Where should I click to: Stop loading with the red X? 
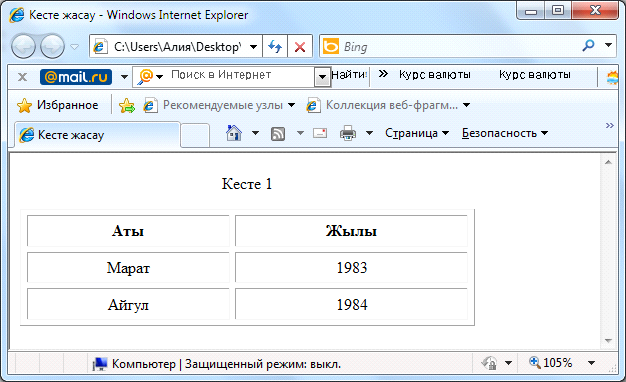click(x=300, y=47)
